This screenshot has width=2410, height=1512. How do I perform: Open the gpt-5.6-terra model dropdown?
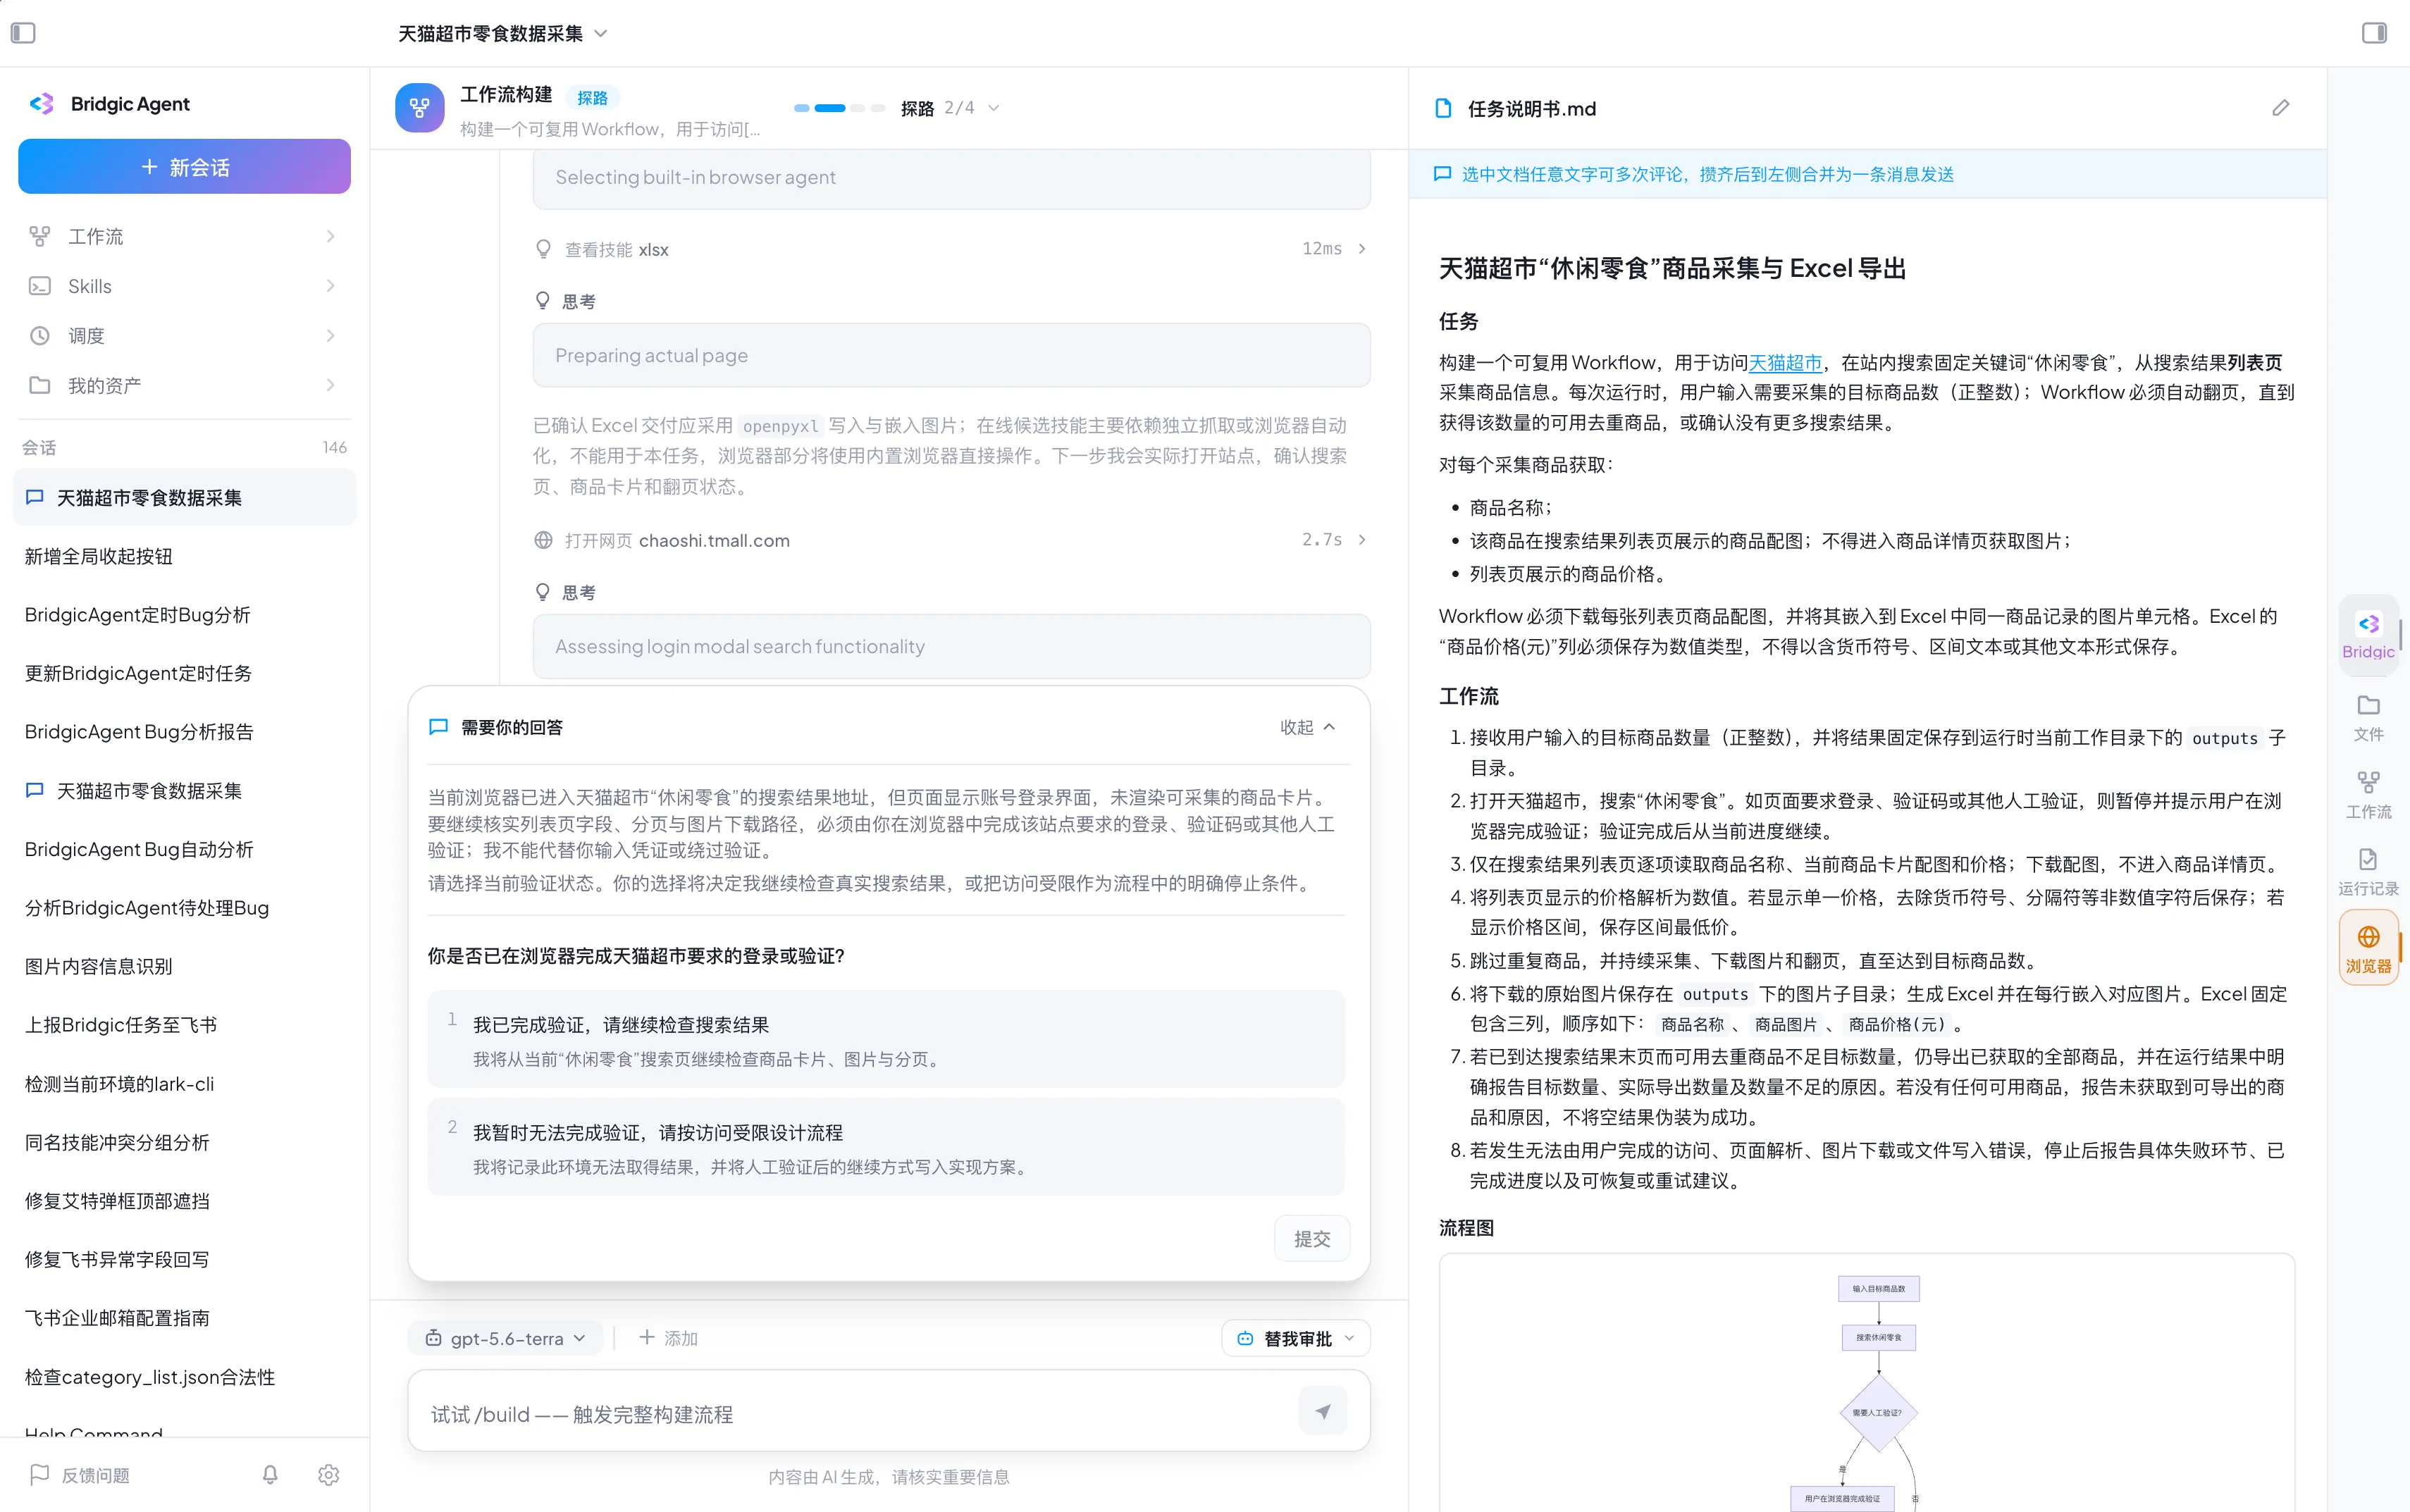pos(505,1338)
